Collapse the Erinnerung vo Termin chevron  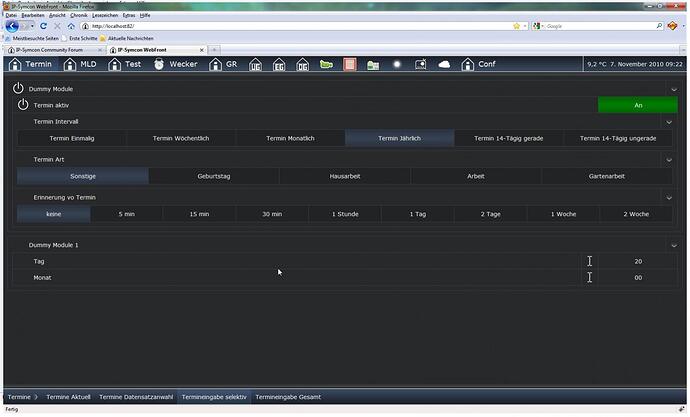tap(669, 198)
